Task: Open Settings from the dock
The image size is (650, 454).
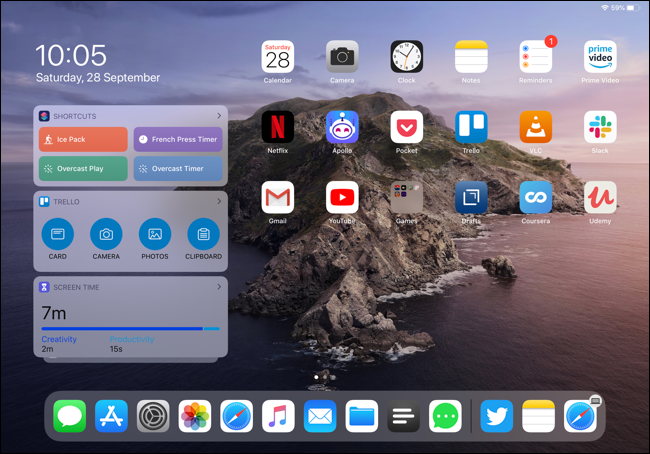Action: [x=153, y=416]
